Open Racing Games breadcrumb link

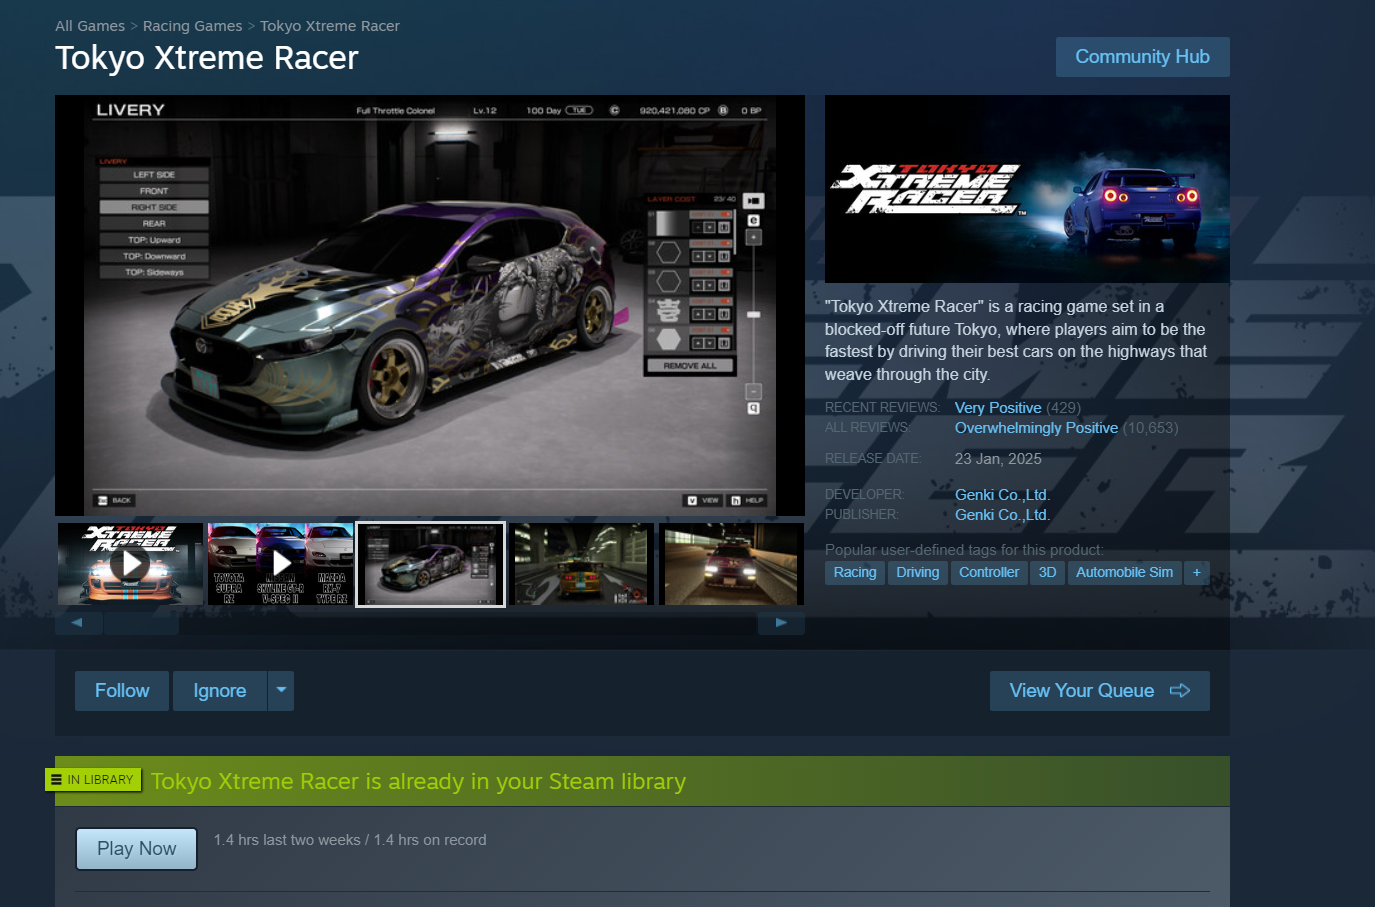pos(192,26)
